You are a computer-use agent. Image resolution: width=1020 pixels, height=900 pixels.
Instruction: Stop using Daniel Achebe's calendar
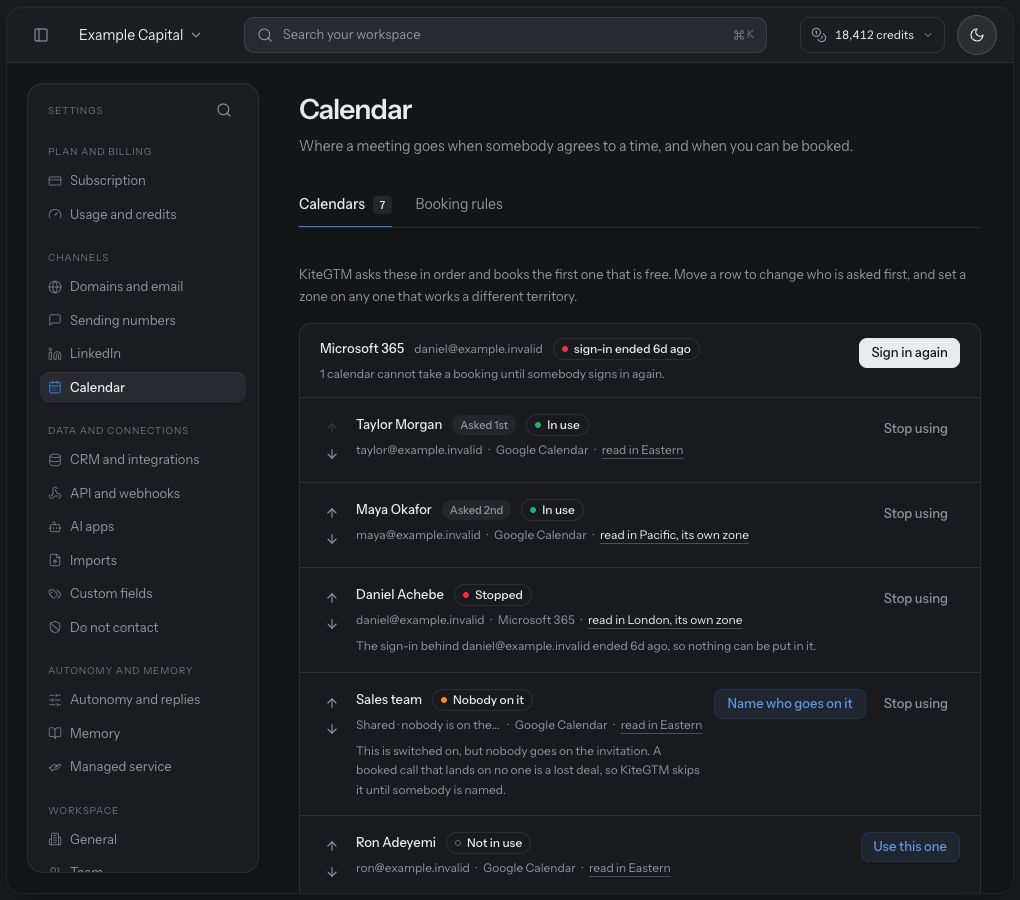pos(915,598)
